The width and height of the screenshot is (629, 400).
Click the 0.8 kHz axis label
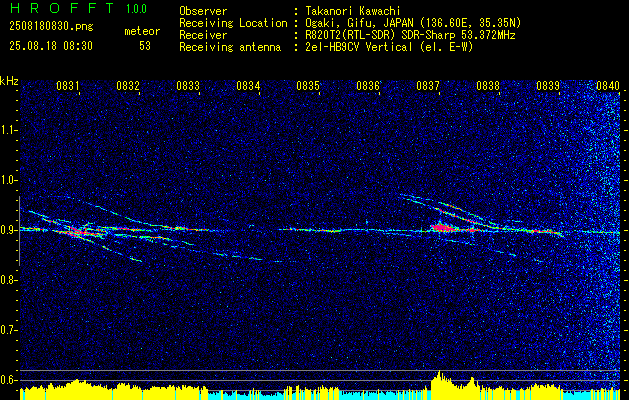(x=8, y=280)
